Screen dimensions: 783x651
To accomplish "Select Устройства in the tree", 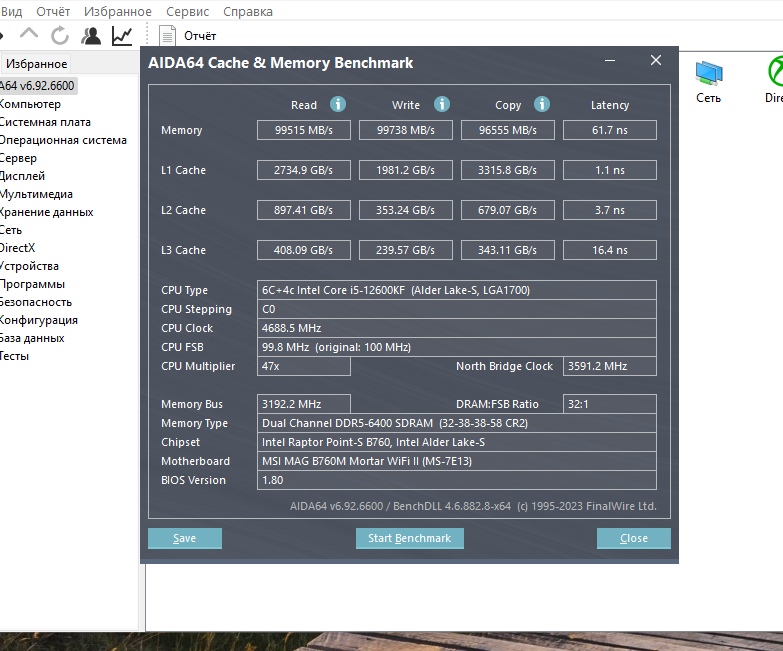I will [x=29, y=266].
